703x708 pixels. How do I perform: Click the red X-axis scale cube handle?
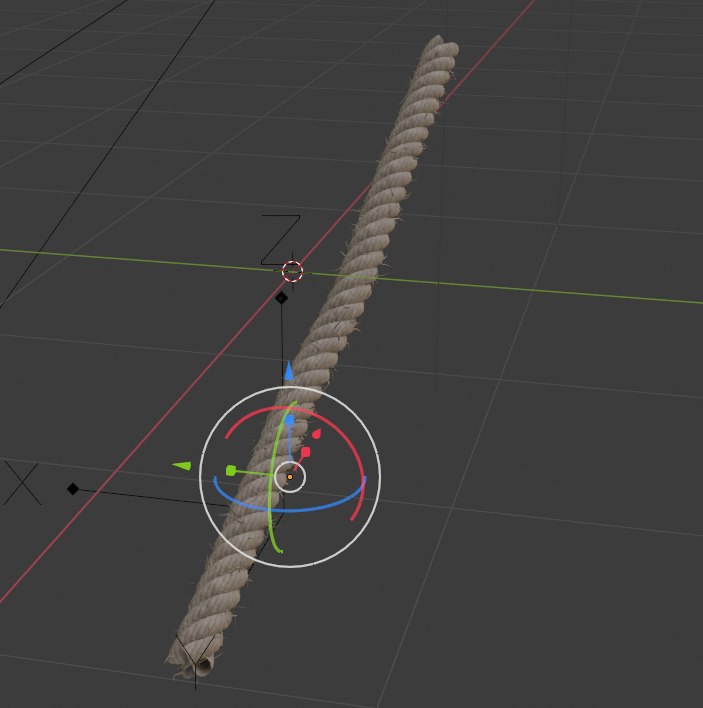[x=306, y=452]
